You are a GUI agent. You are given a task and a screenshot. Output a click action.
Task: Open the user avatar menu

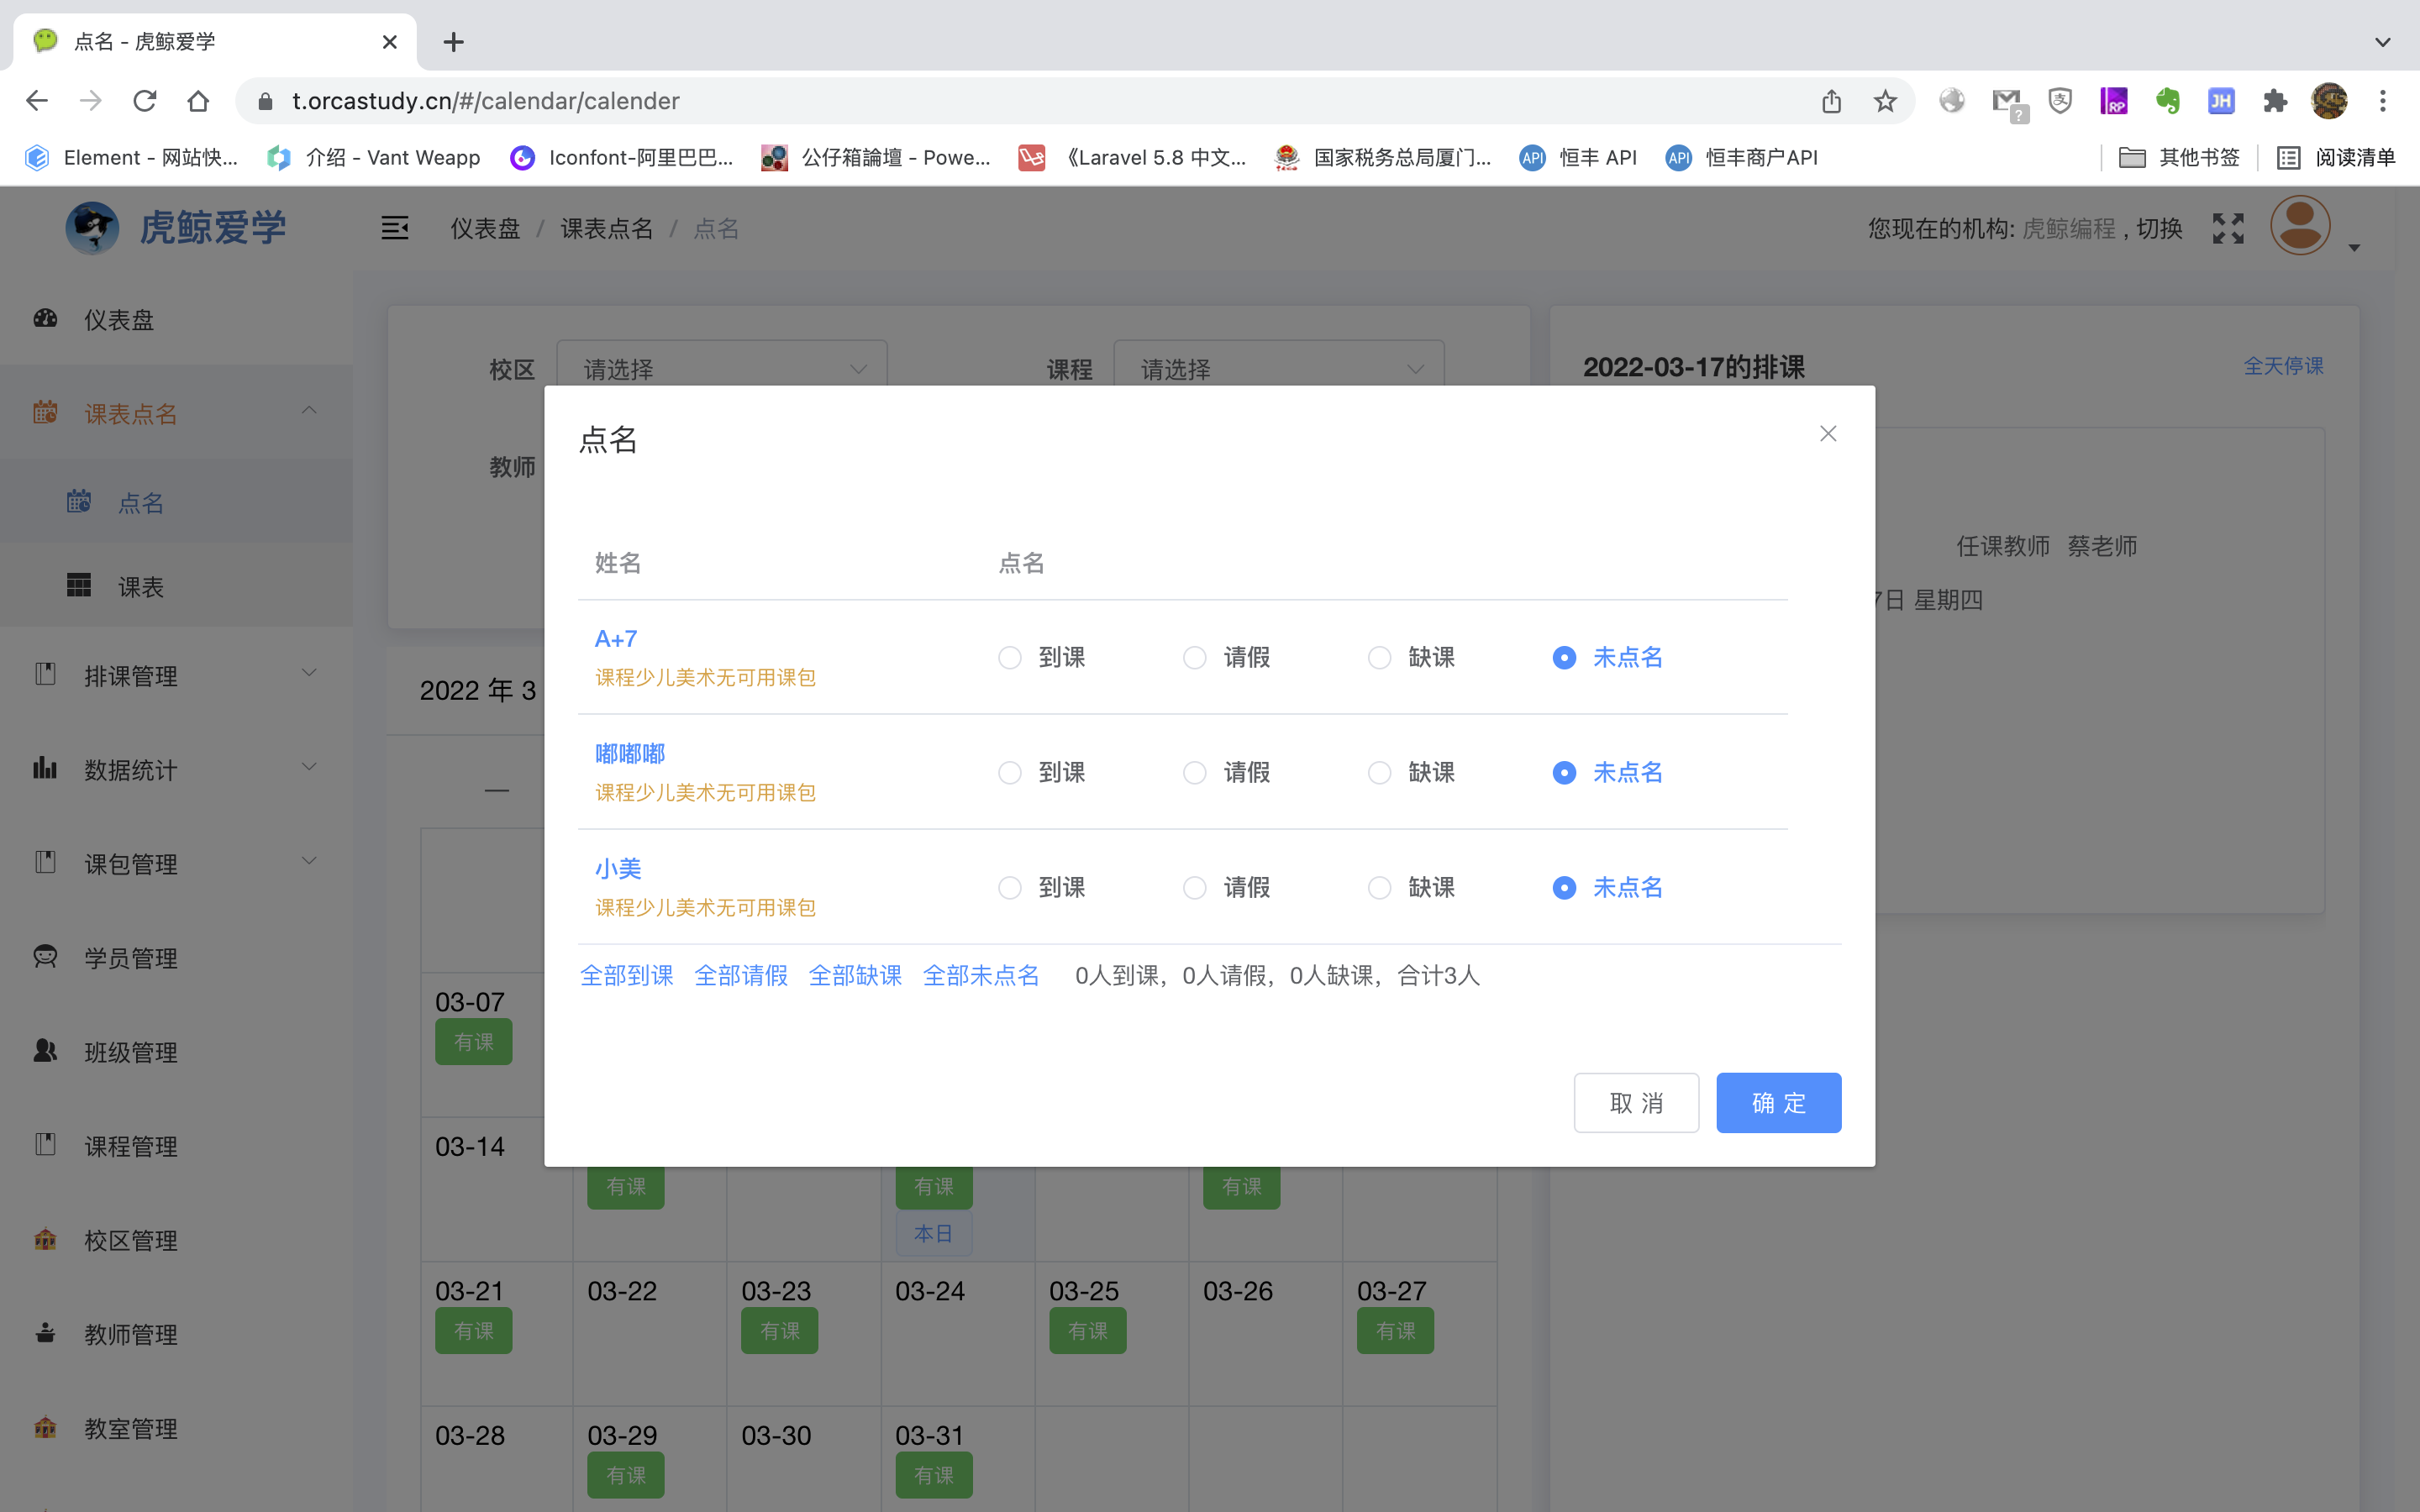pyautogui.click(x=2300, y=226)
